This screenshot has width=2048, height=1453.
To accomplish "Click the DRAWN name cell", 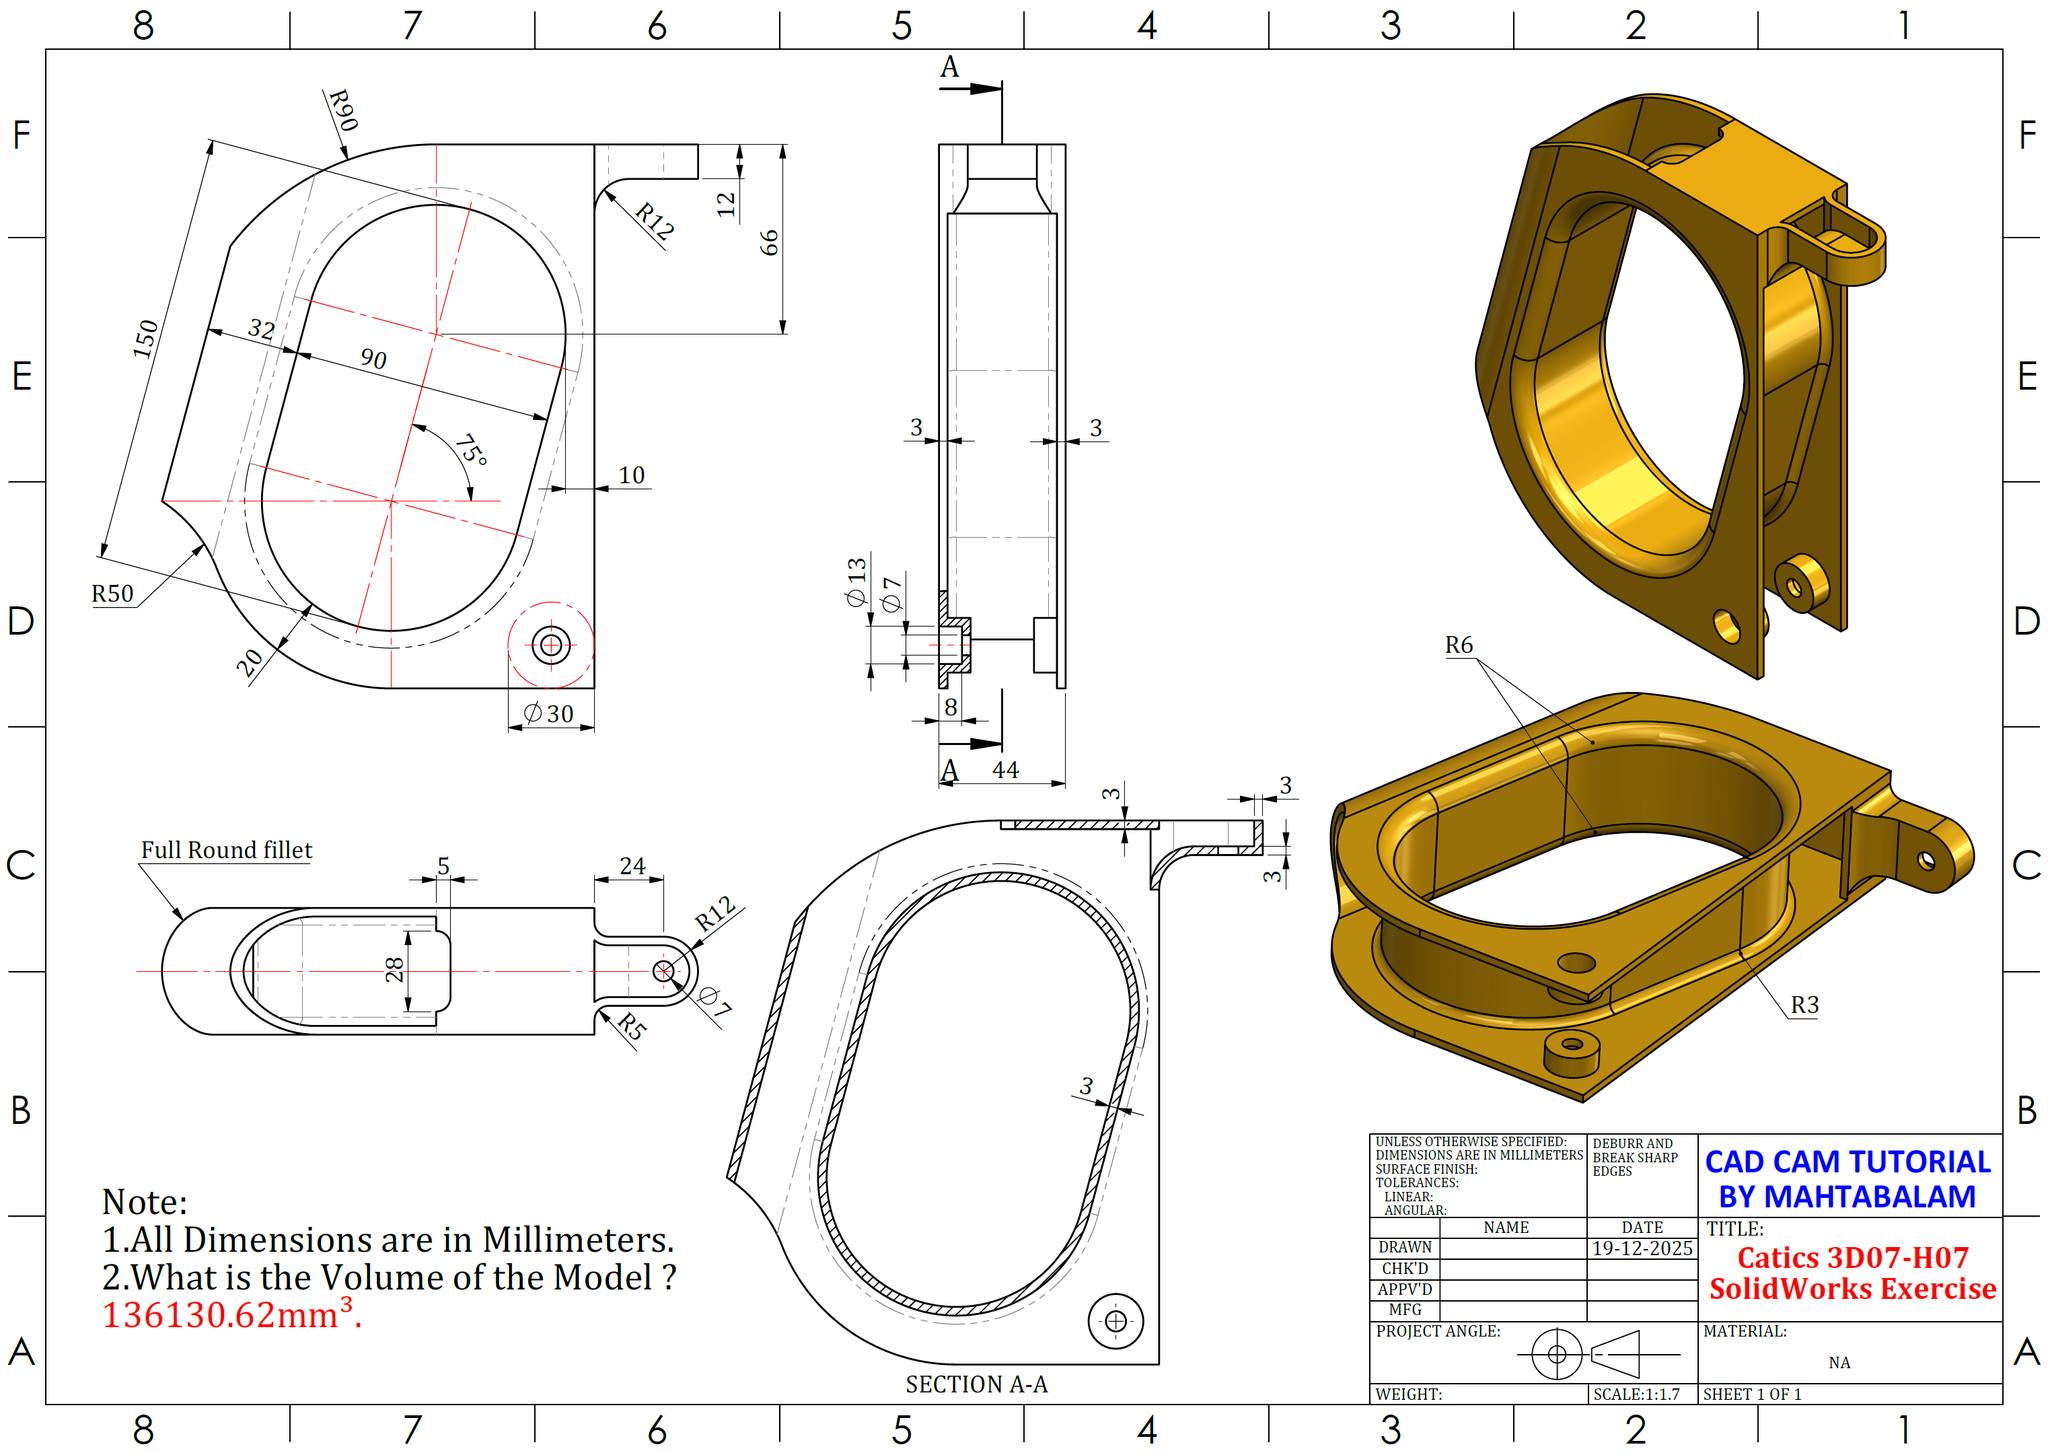I will pos(1511,1248).
